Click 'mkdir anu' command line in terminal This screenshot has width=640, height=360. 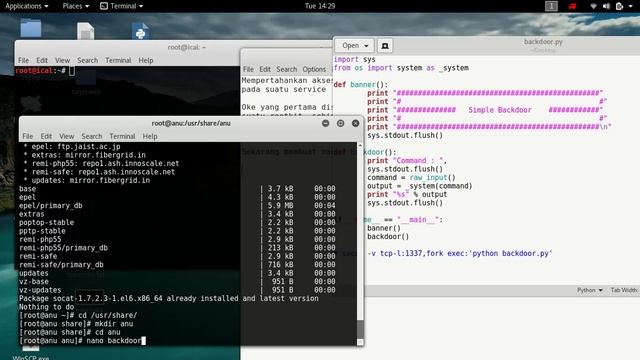click(x=76, y=324)
